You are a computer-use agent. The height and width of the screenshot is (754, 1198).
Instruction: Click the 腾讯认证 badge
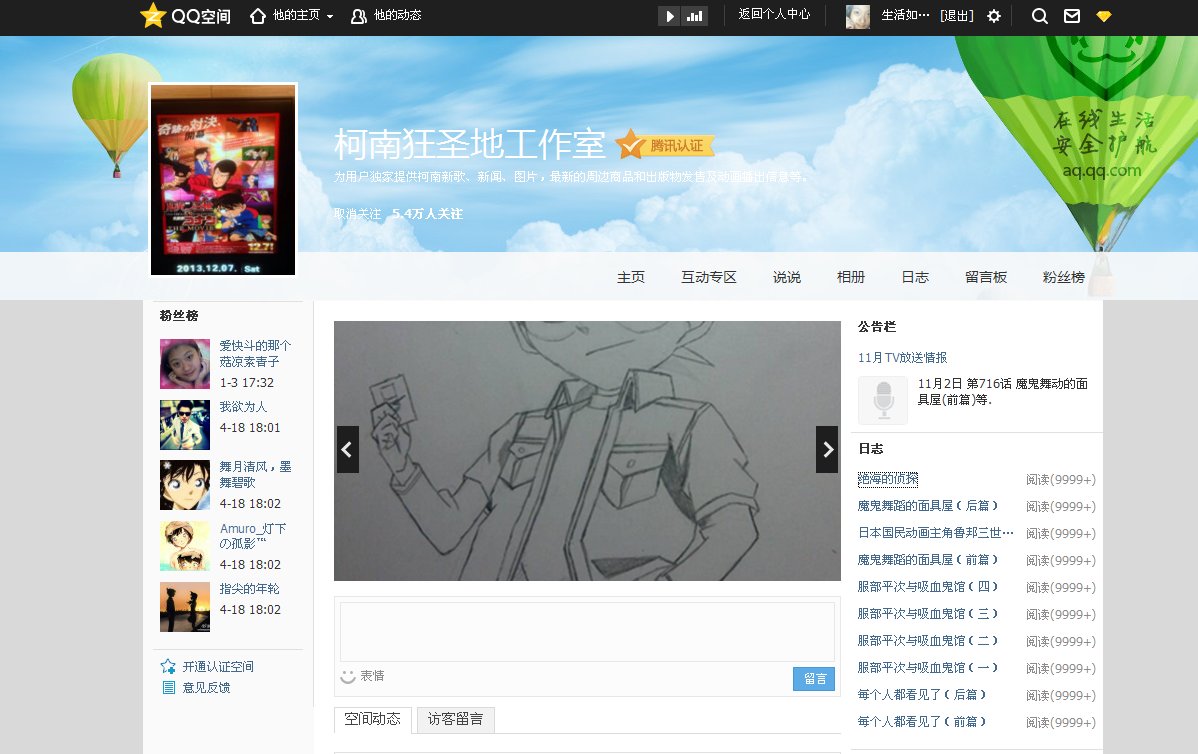(x=665, y=144)
